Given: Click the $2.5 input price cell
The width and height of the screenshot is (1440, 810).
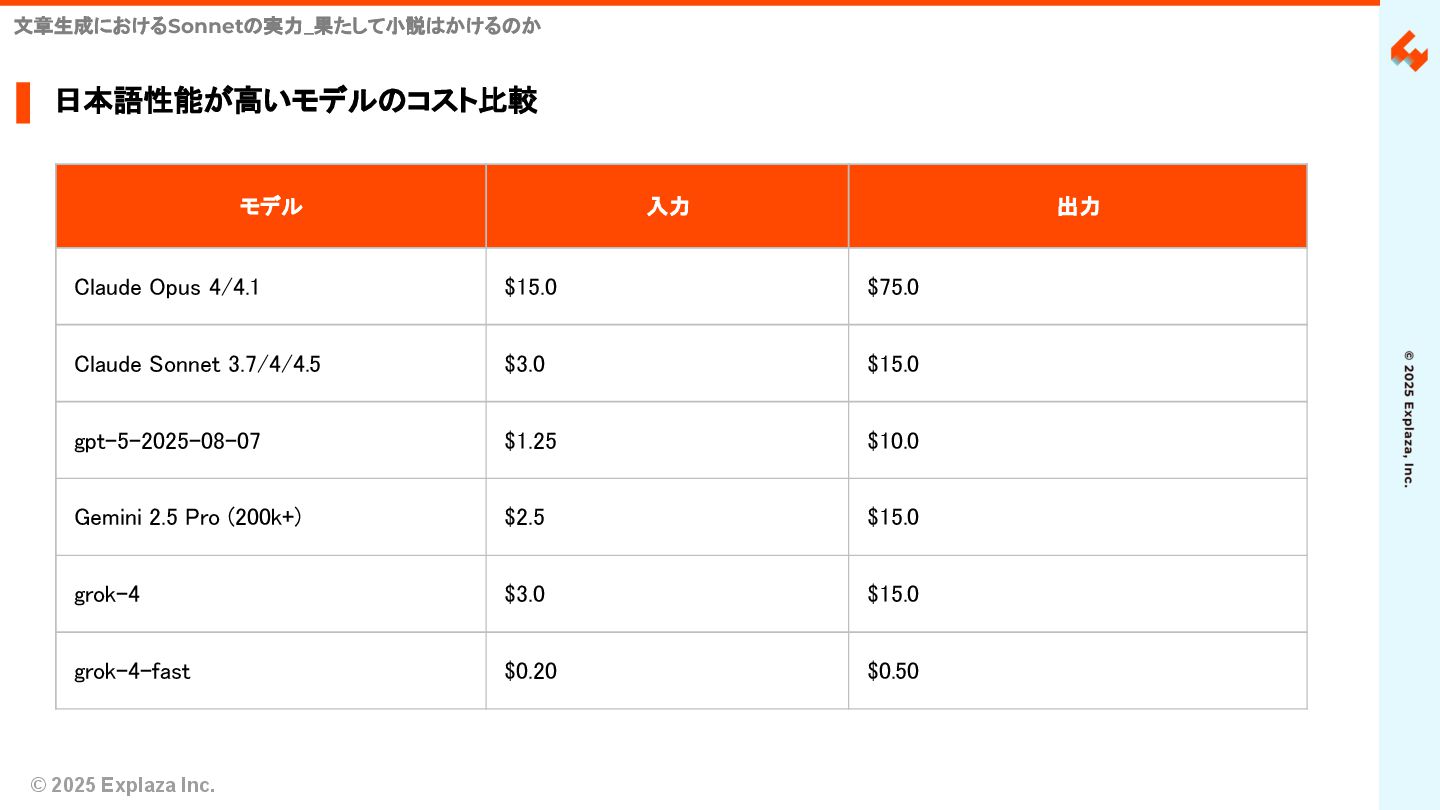Looking at the screenshot, I should tap(668, 517).
